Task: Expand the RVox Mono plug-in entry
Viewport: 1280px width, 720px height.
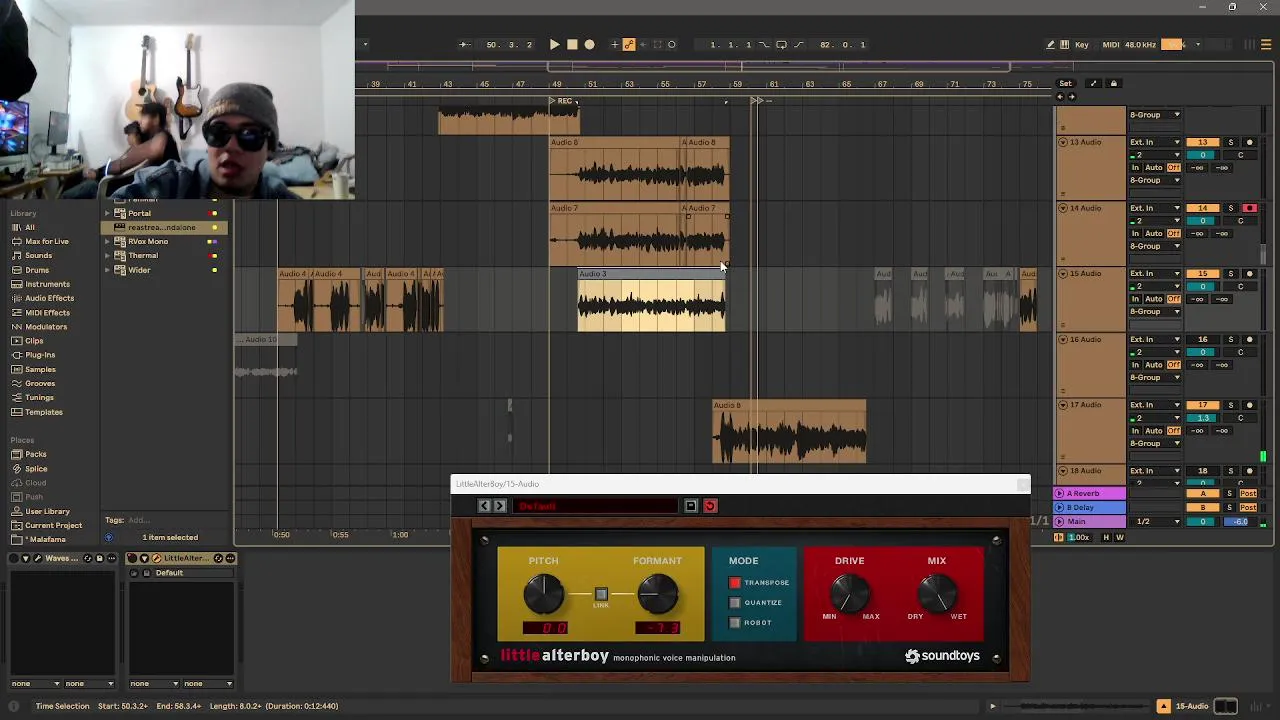Action: pyautogui.click(x=110, y=241)
